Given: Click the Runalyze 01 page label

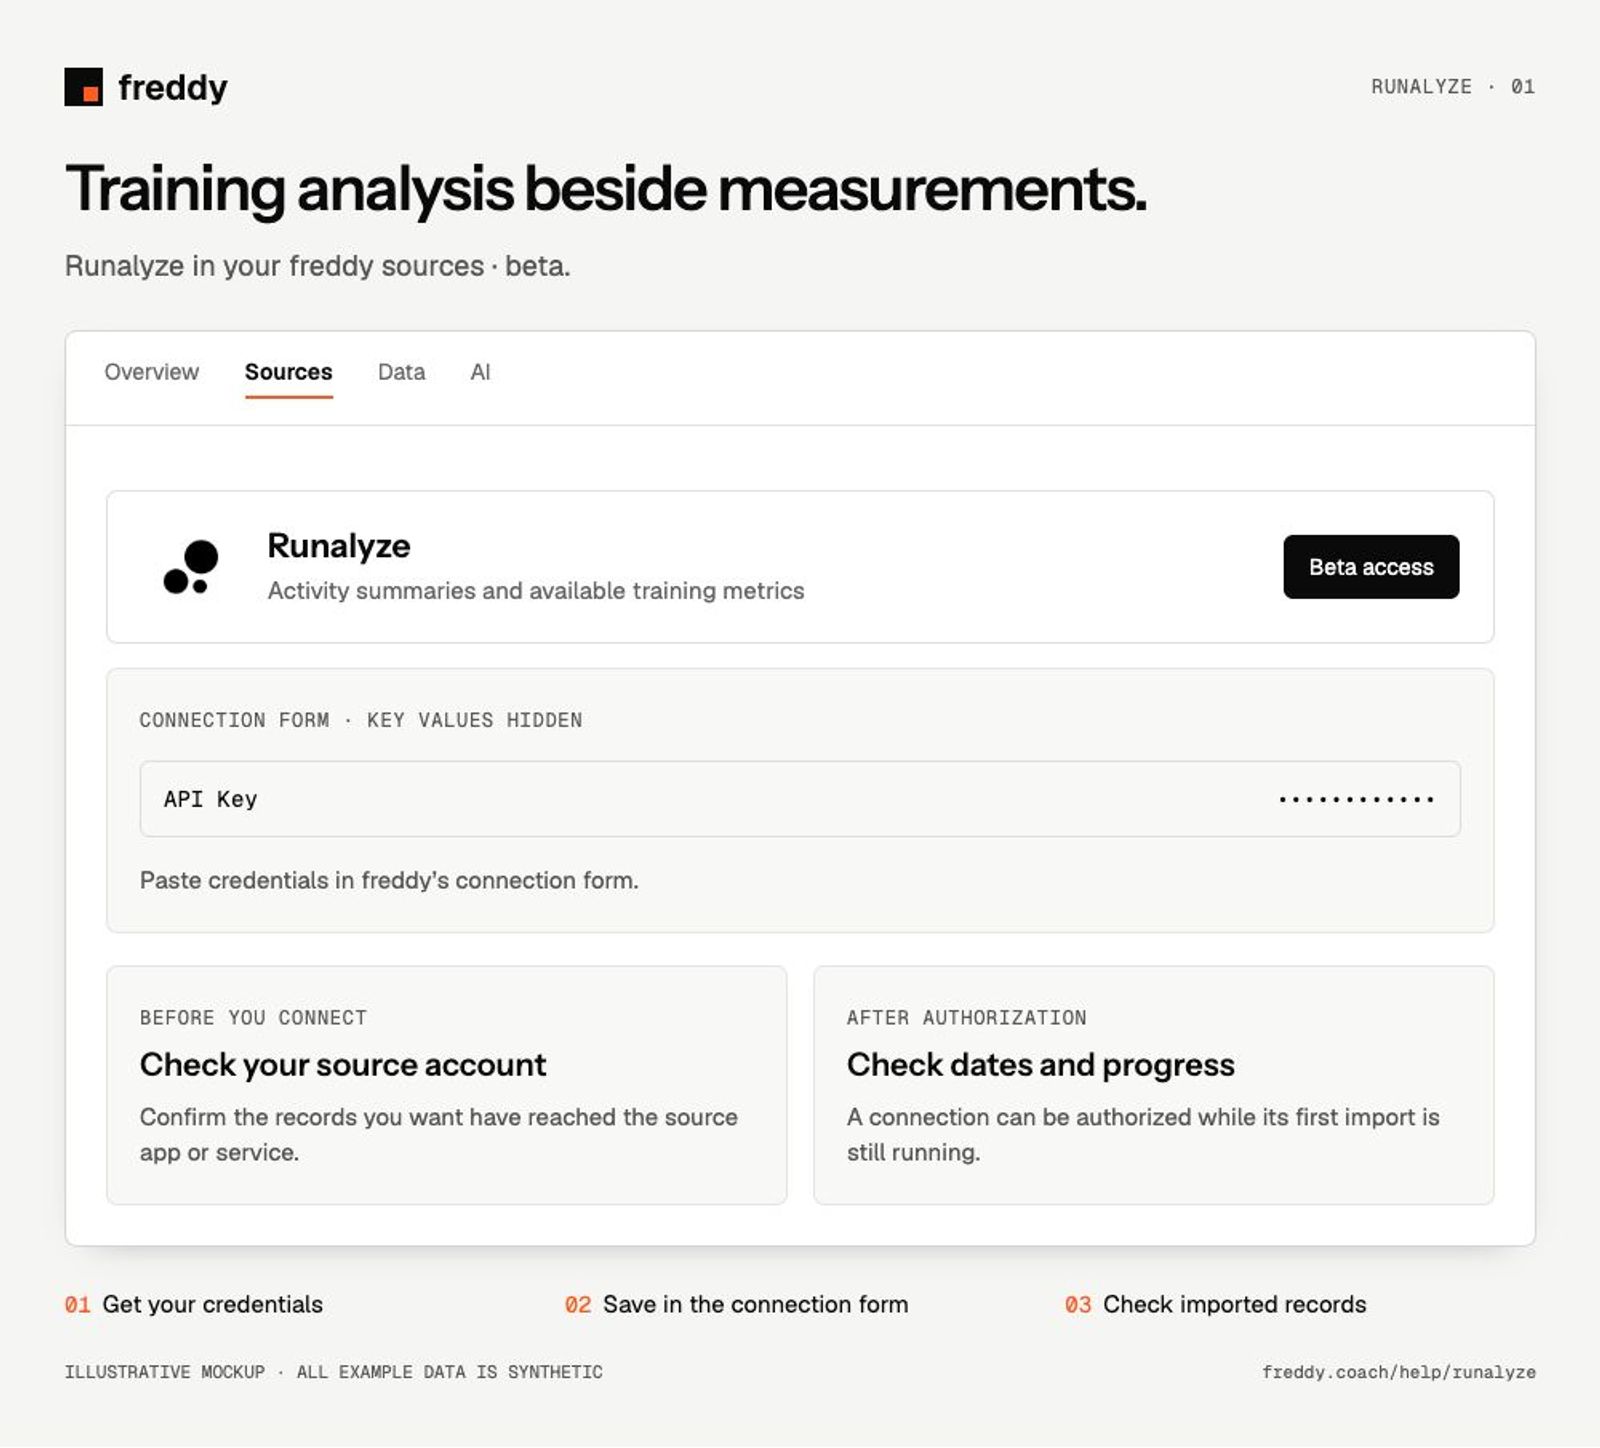Looking at the screenshot, I should 1452,87.
